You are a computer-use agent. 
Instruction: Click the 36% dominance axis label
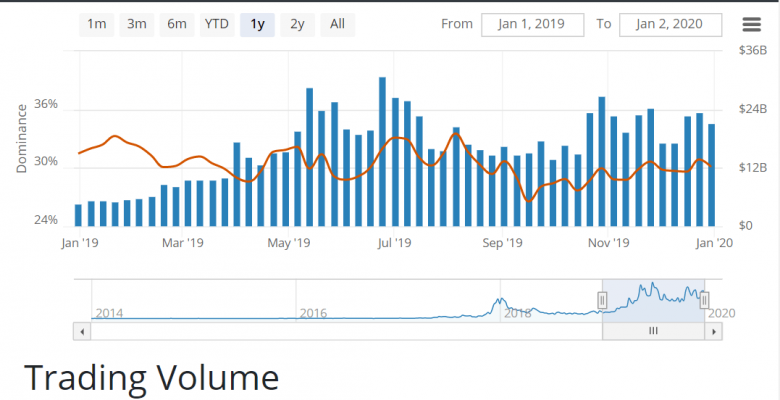[46, 104]
